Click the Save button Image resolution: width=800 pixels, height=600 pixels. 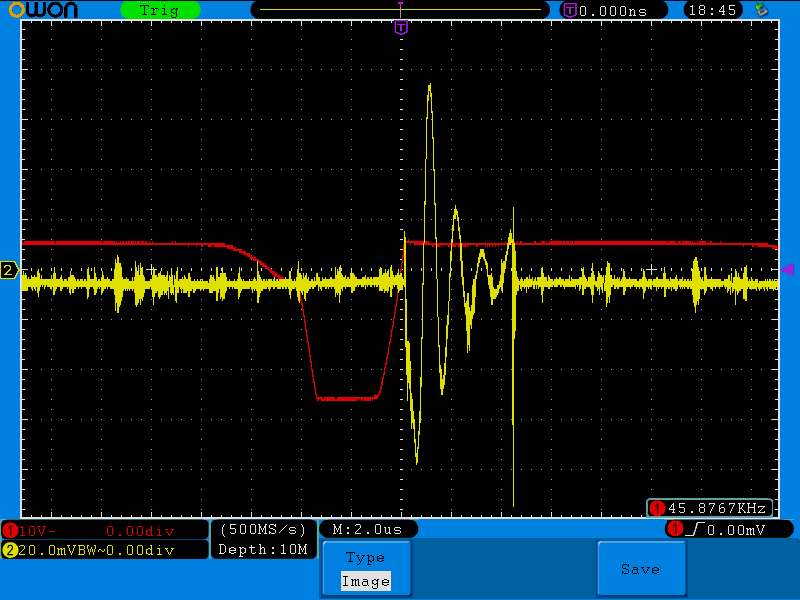click(641, 569)
